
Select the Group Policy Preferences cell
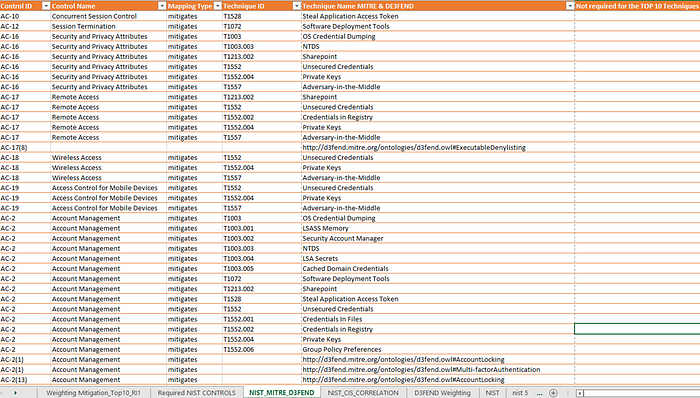click(x=438, y=349)
